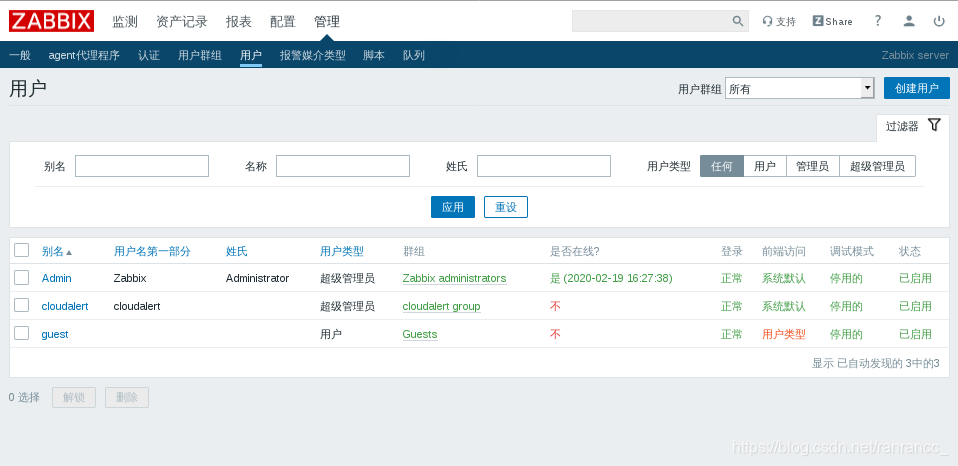Click Administrator surname cell
Screen dimensions: 958x466
click(257, 279)
